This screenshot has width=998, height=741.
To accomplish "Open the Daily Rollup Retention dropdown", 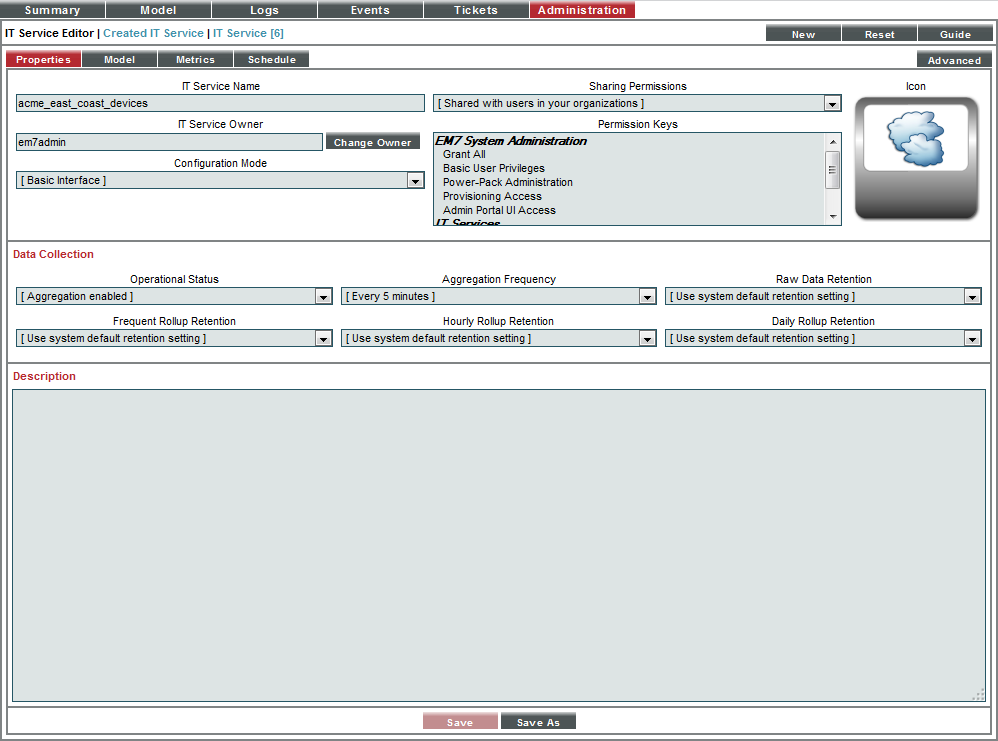I will (x=971, y=338).
